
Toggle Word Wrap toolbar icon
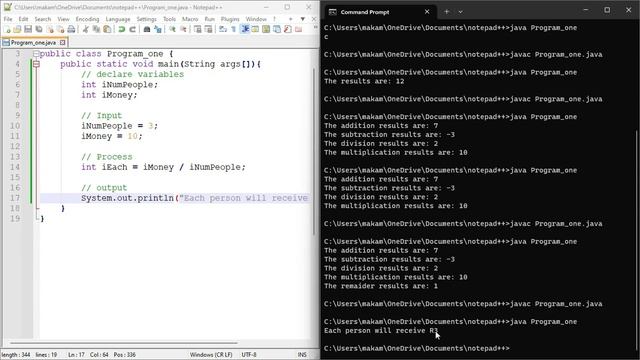tap(223, 29)
